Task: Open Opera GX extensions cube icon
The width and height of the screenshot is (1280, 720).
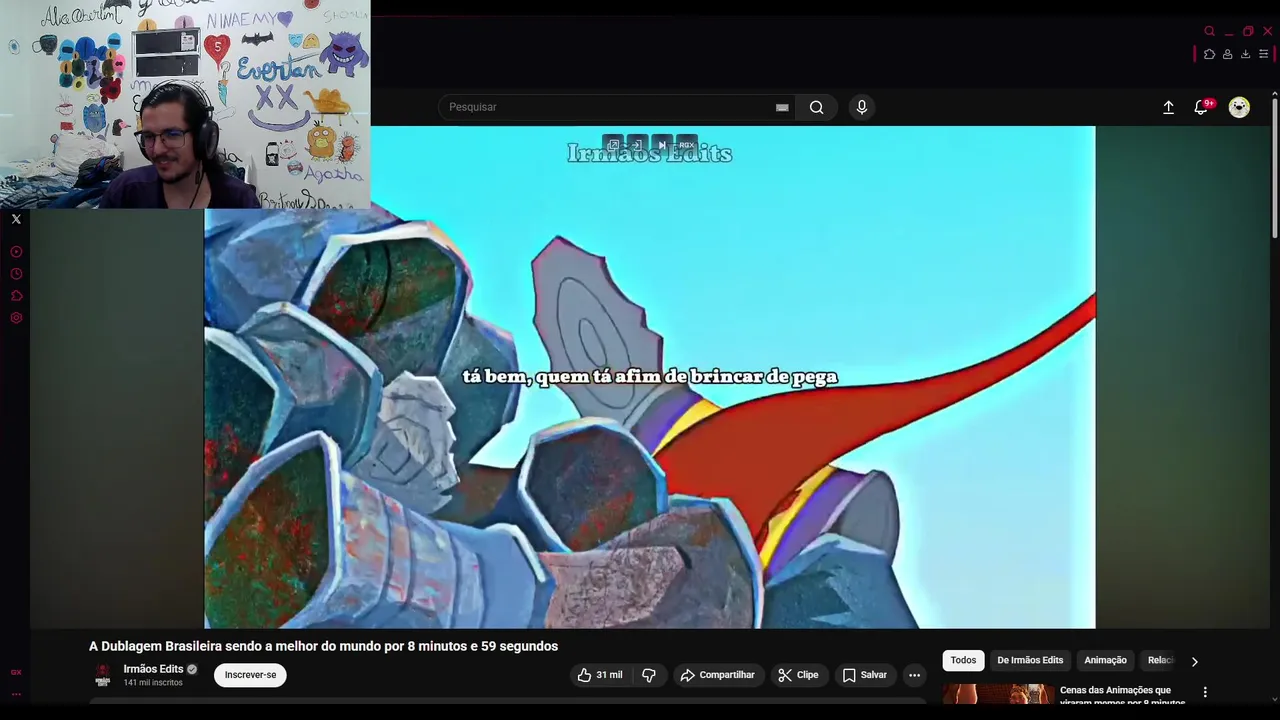Action: coord(1209,54)
